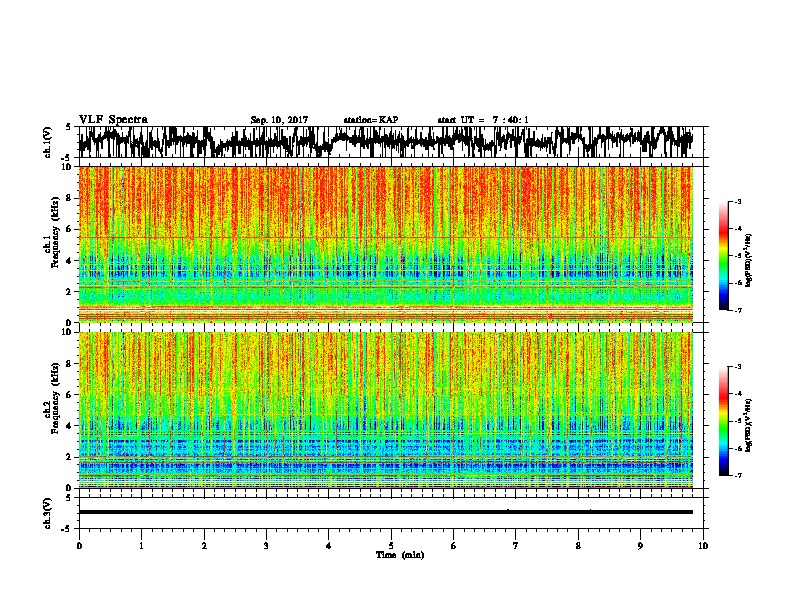The image size is (792, 612).
Task: Click the '-3' label on ch.2 color scale
Action: coord(737,367)
